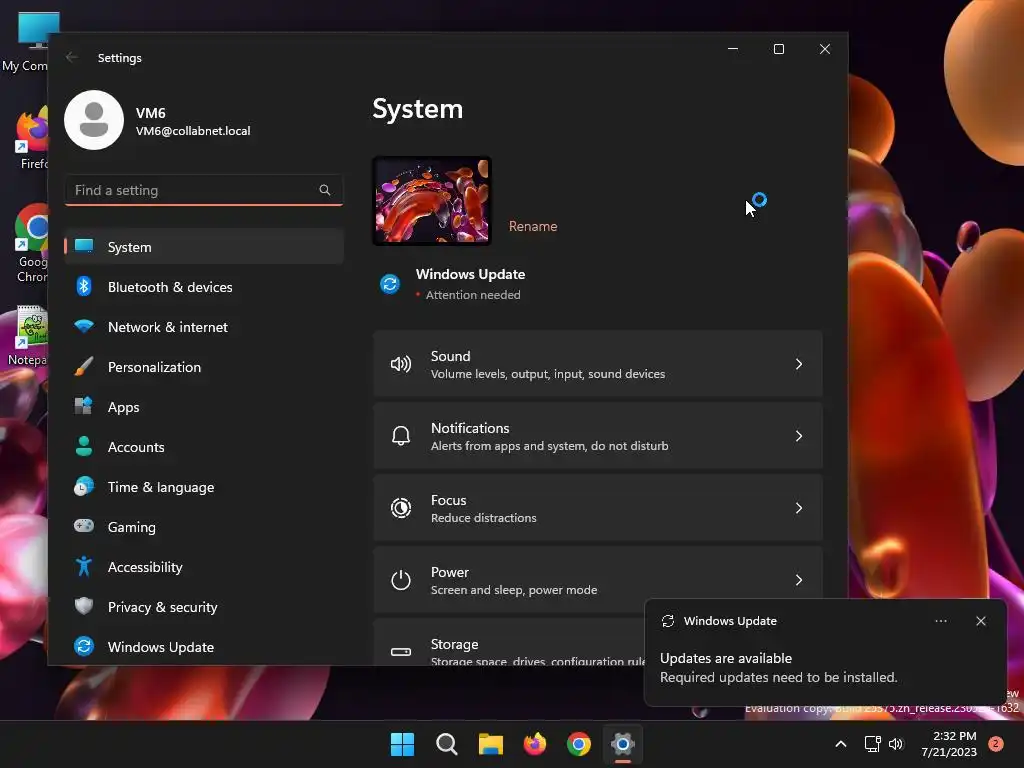Go to Network & internet settings

point(204,327)
